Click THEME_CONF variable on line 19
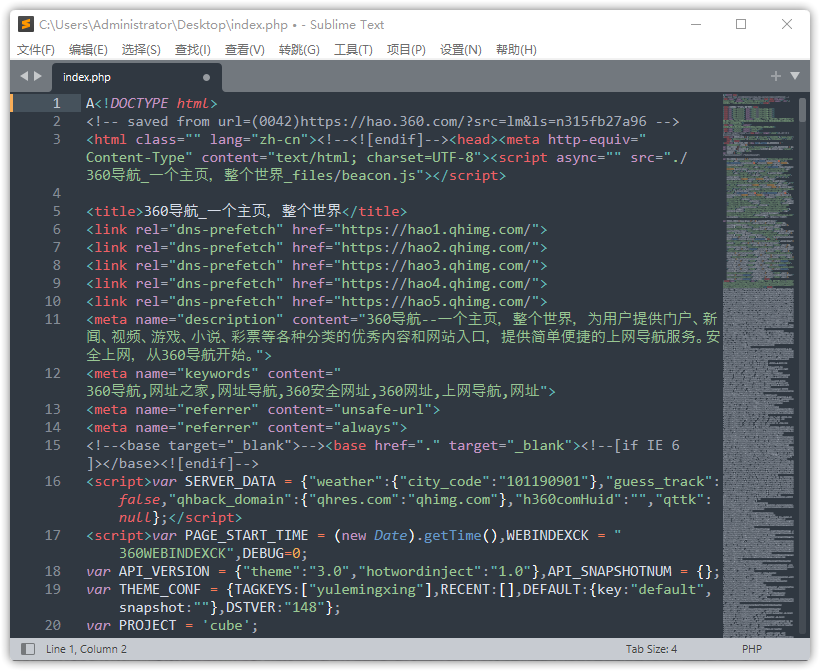Screen dimensions: 820x671 pyautogui.click(x=160, y=589)
